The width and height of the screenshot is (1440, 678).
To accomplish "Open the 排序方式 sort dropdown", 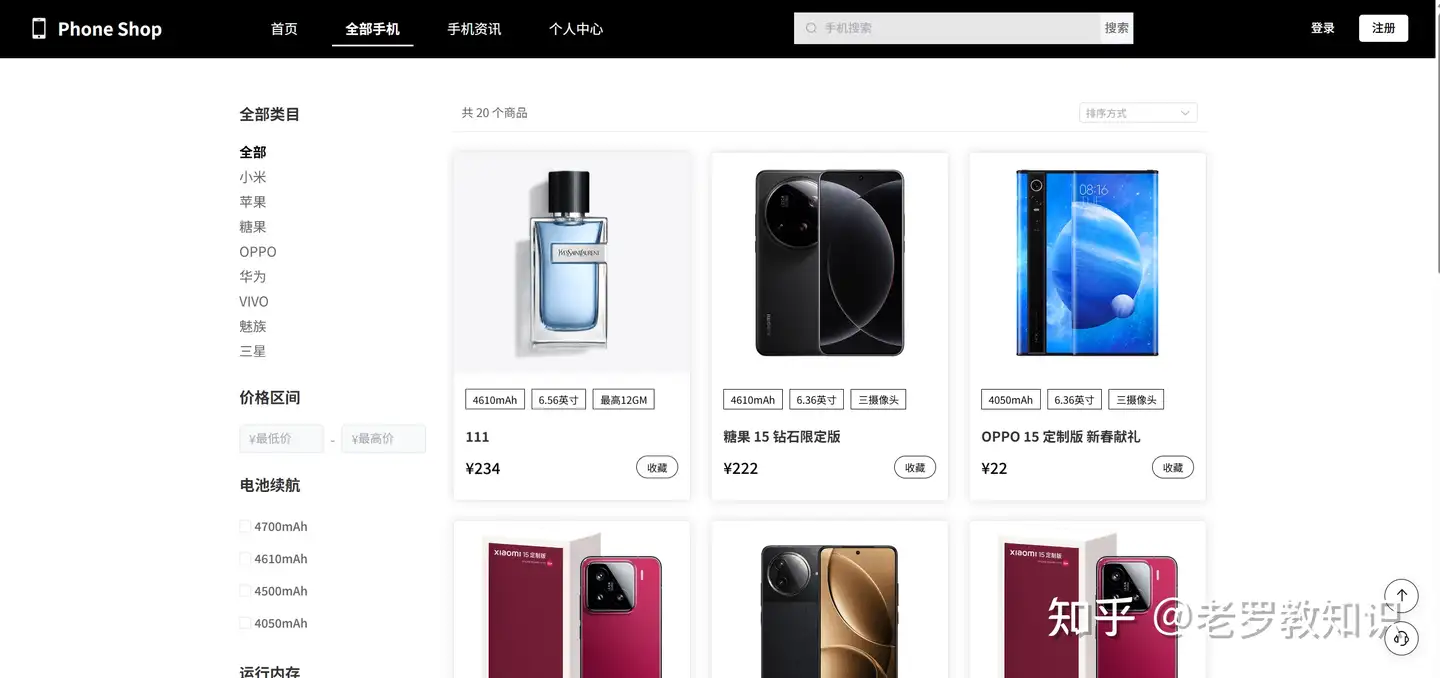I will click(x=1138, y=113).
